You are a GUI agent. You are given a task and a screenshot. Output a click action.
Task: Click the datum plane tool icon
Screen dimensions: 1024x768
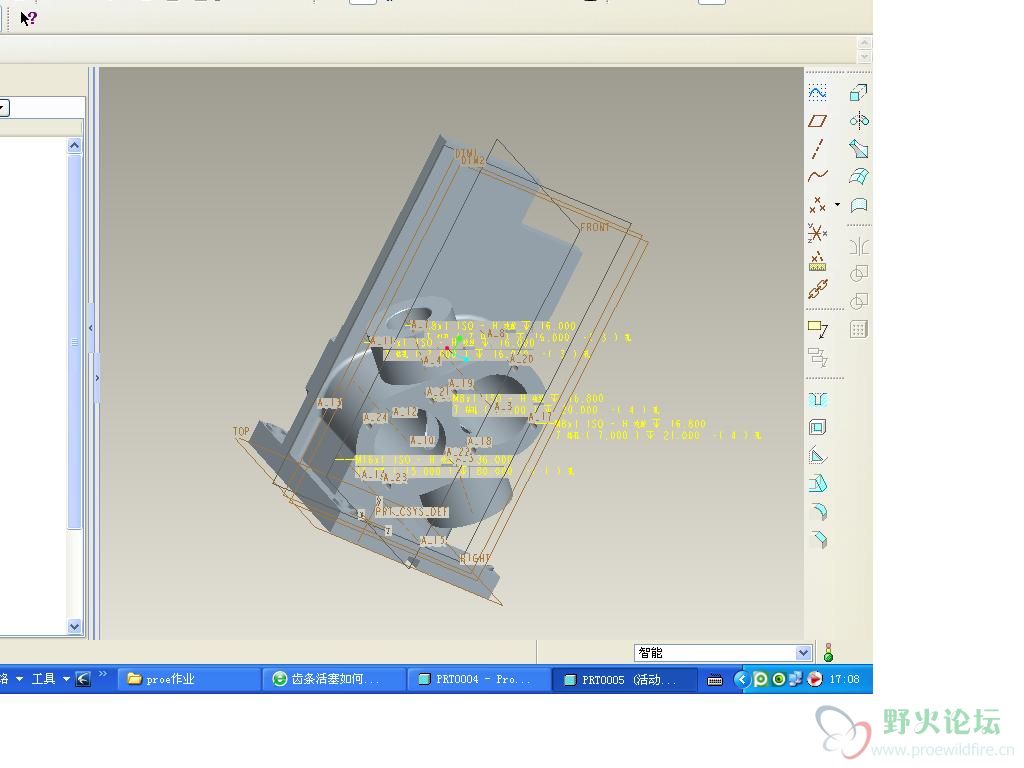pos(817,120)
